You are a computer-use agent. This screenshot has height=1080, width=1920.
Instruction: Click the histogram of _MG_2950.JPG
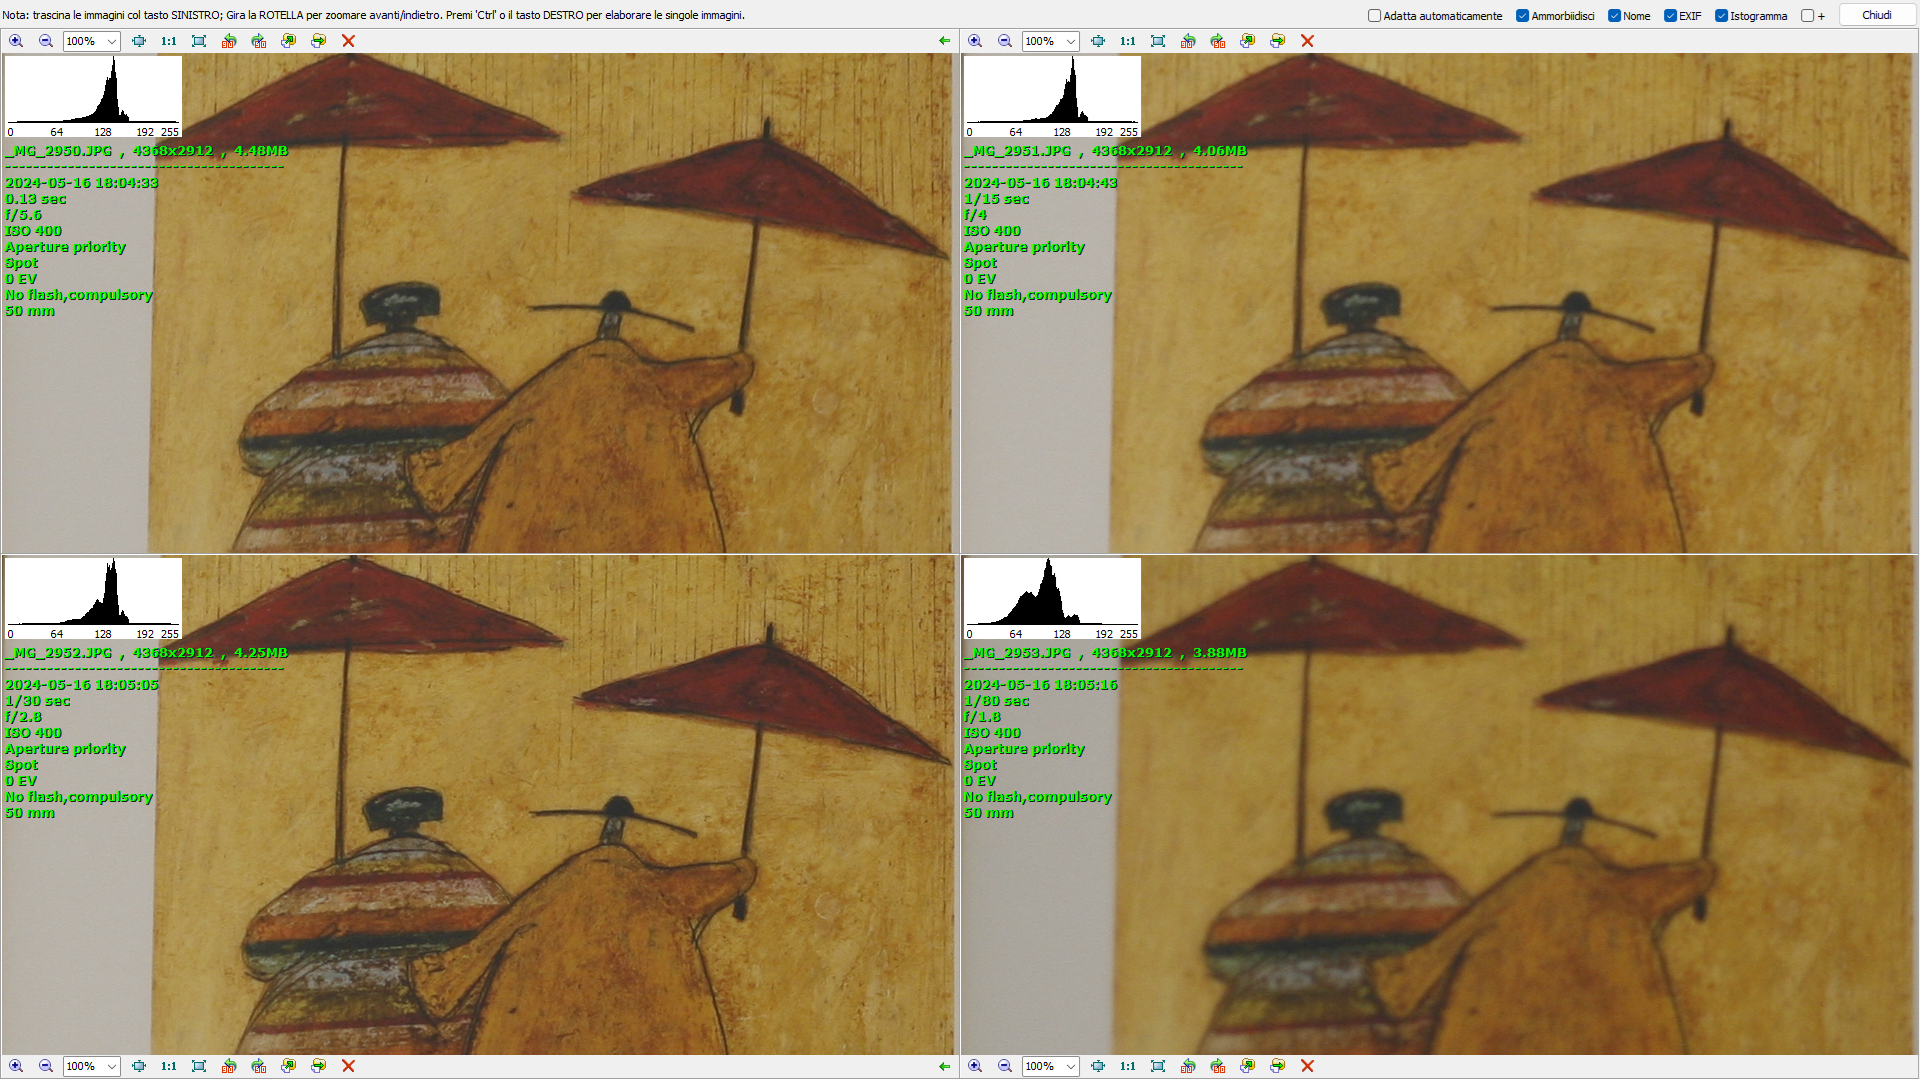tap(93, 96)
